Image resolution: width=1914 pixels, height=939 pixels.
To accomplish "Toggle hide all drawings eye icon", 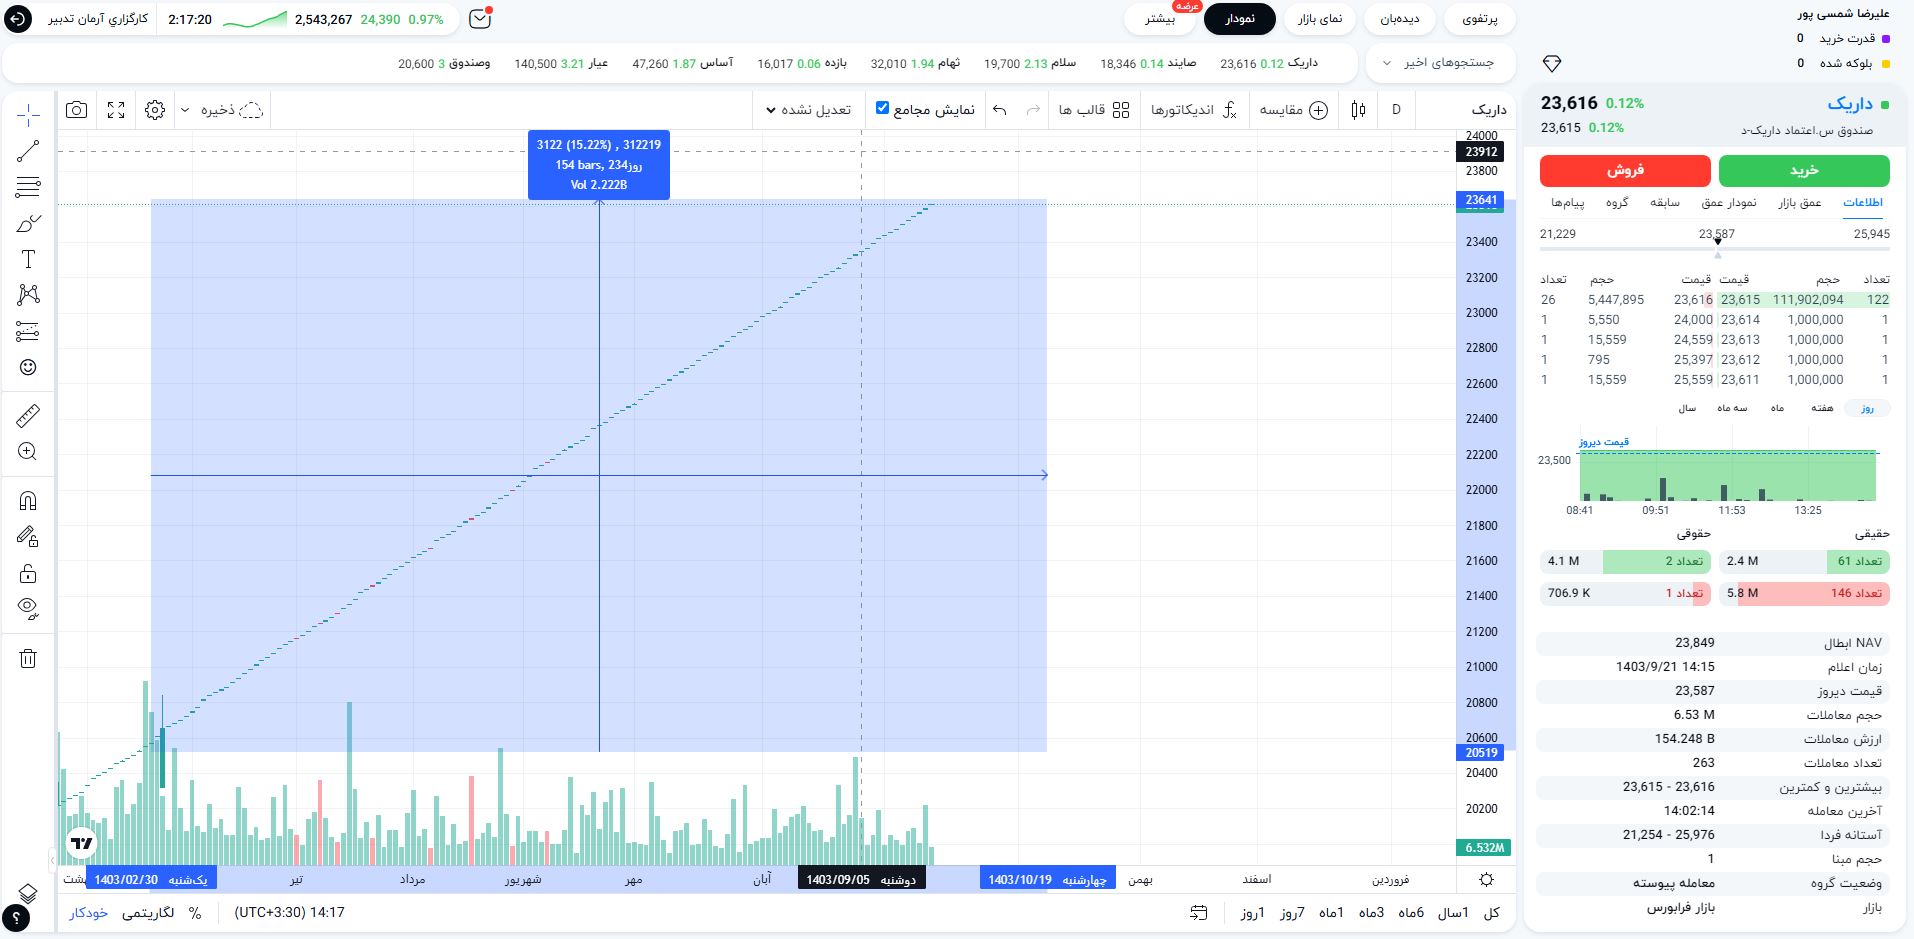I will pos(28,608).
